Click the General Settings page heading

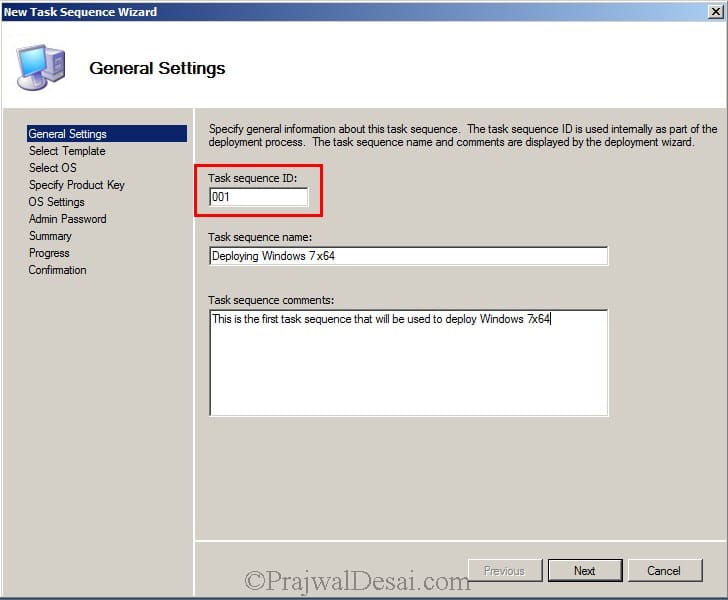tap(157, 68)
